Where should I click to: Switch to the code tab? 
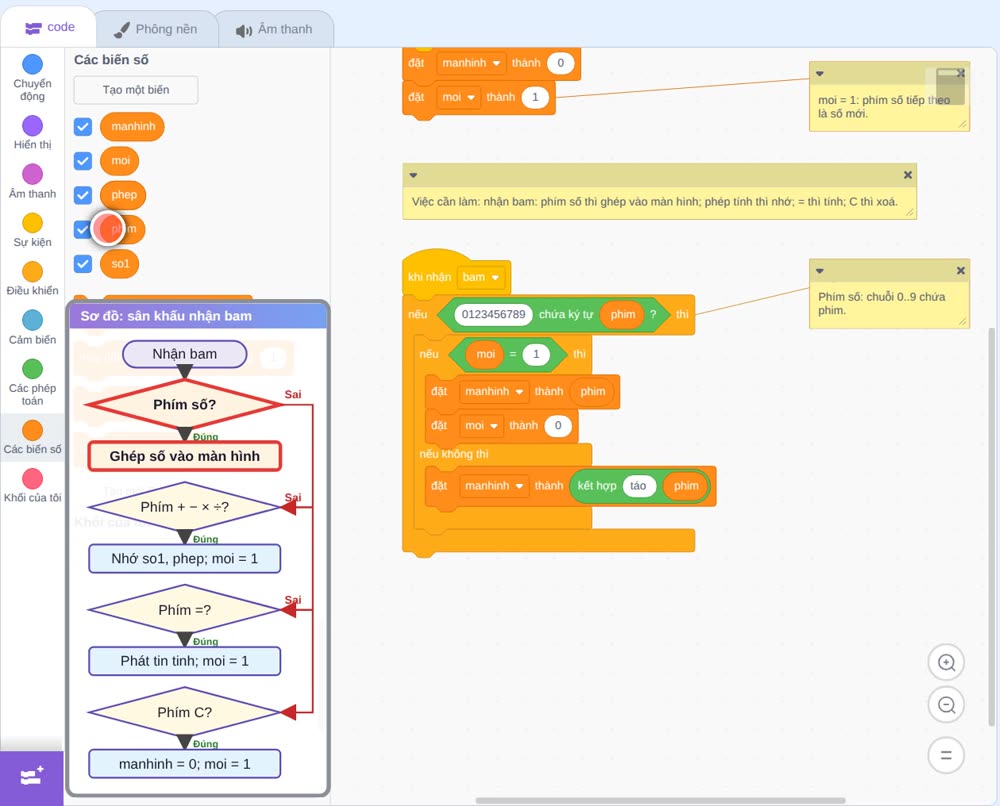pyautogui.click(x=49, y=27)
